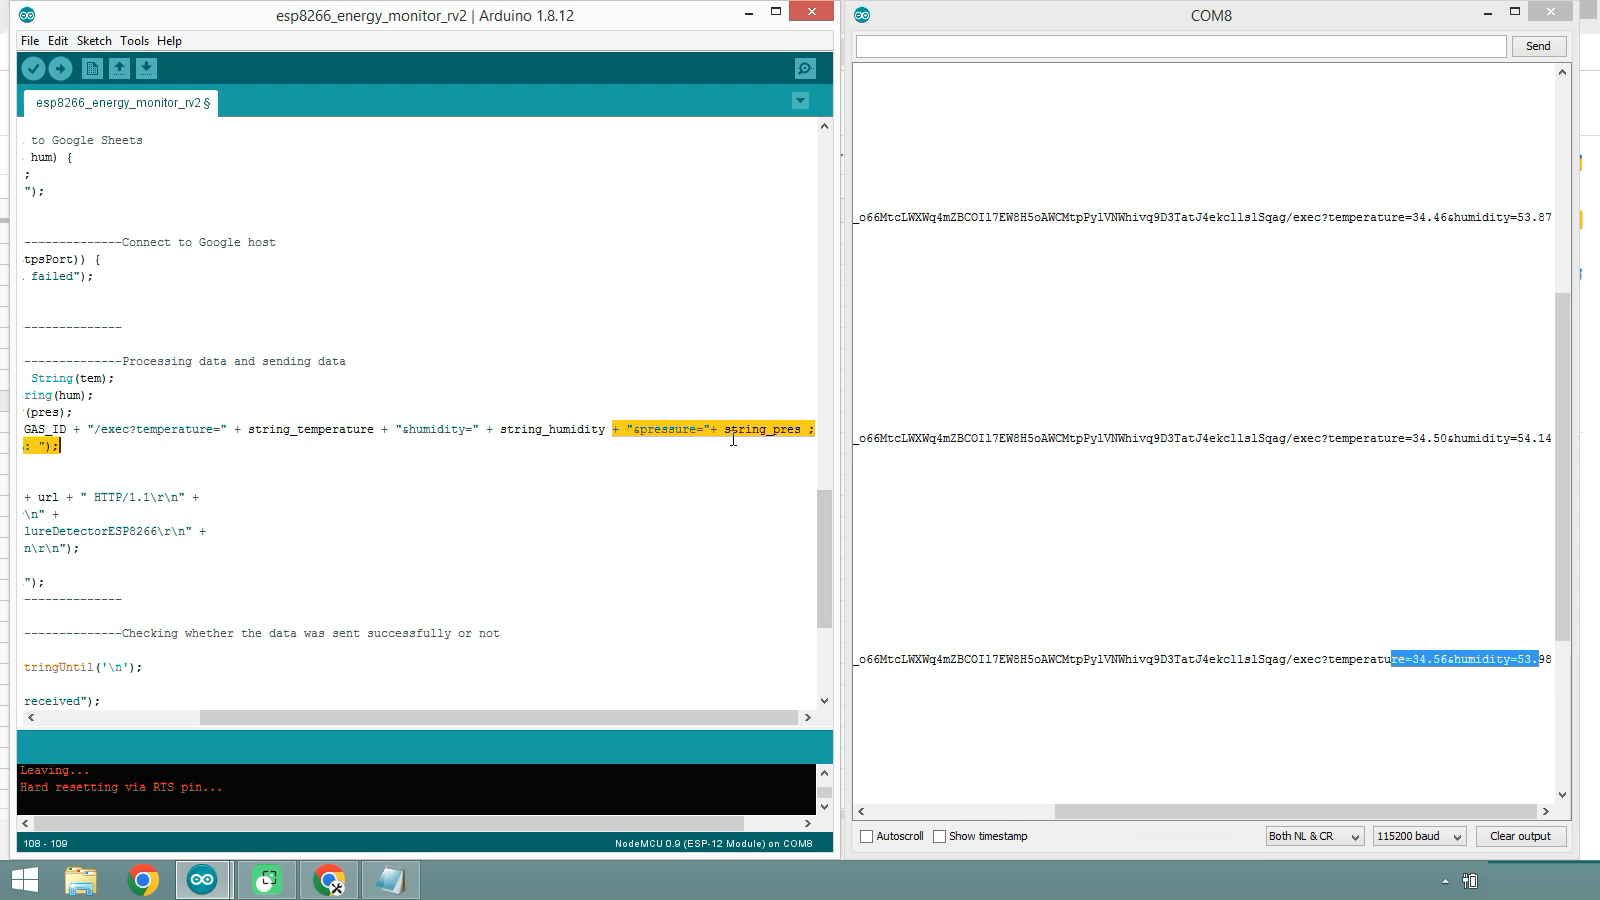Click the serial monitor scroll-up arrow
This screenshot has height=900, width=1600.
click(1563, 72)
